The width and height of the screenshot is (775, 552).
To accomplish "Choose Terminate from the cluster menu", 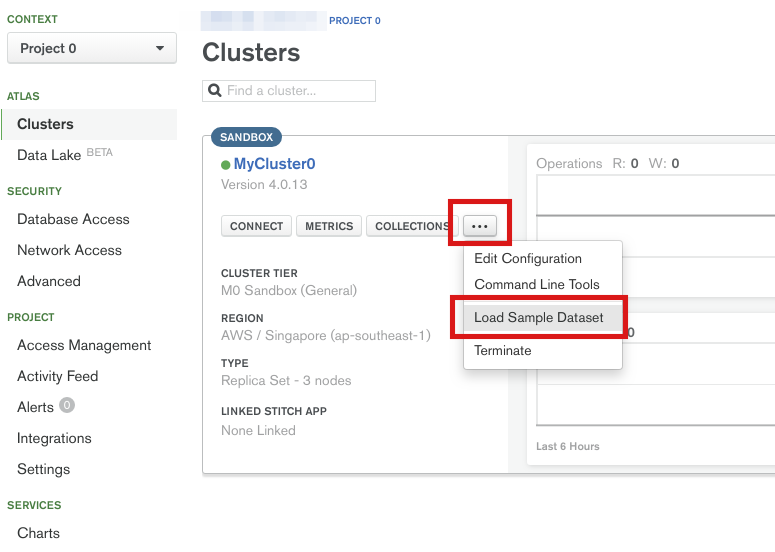I will pos(503,351).
